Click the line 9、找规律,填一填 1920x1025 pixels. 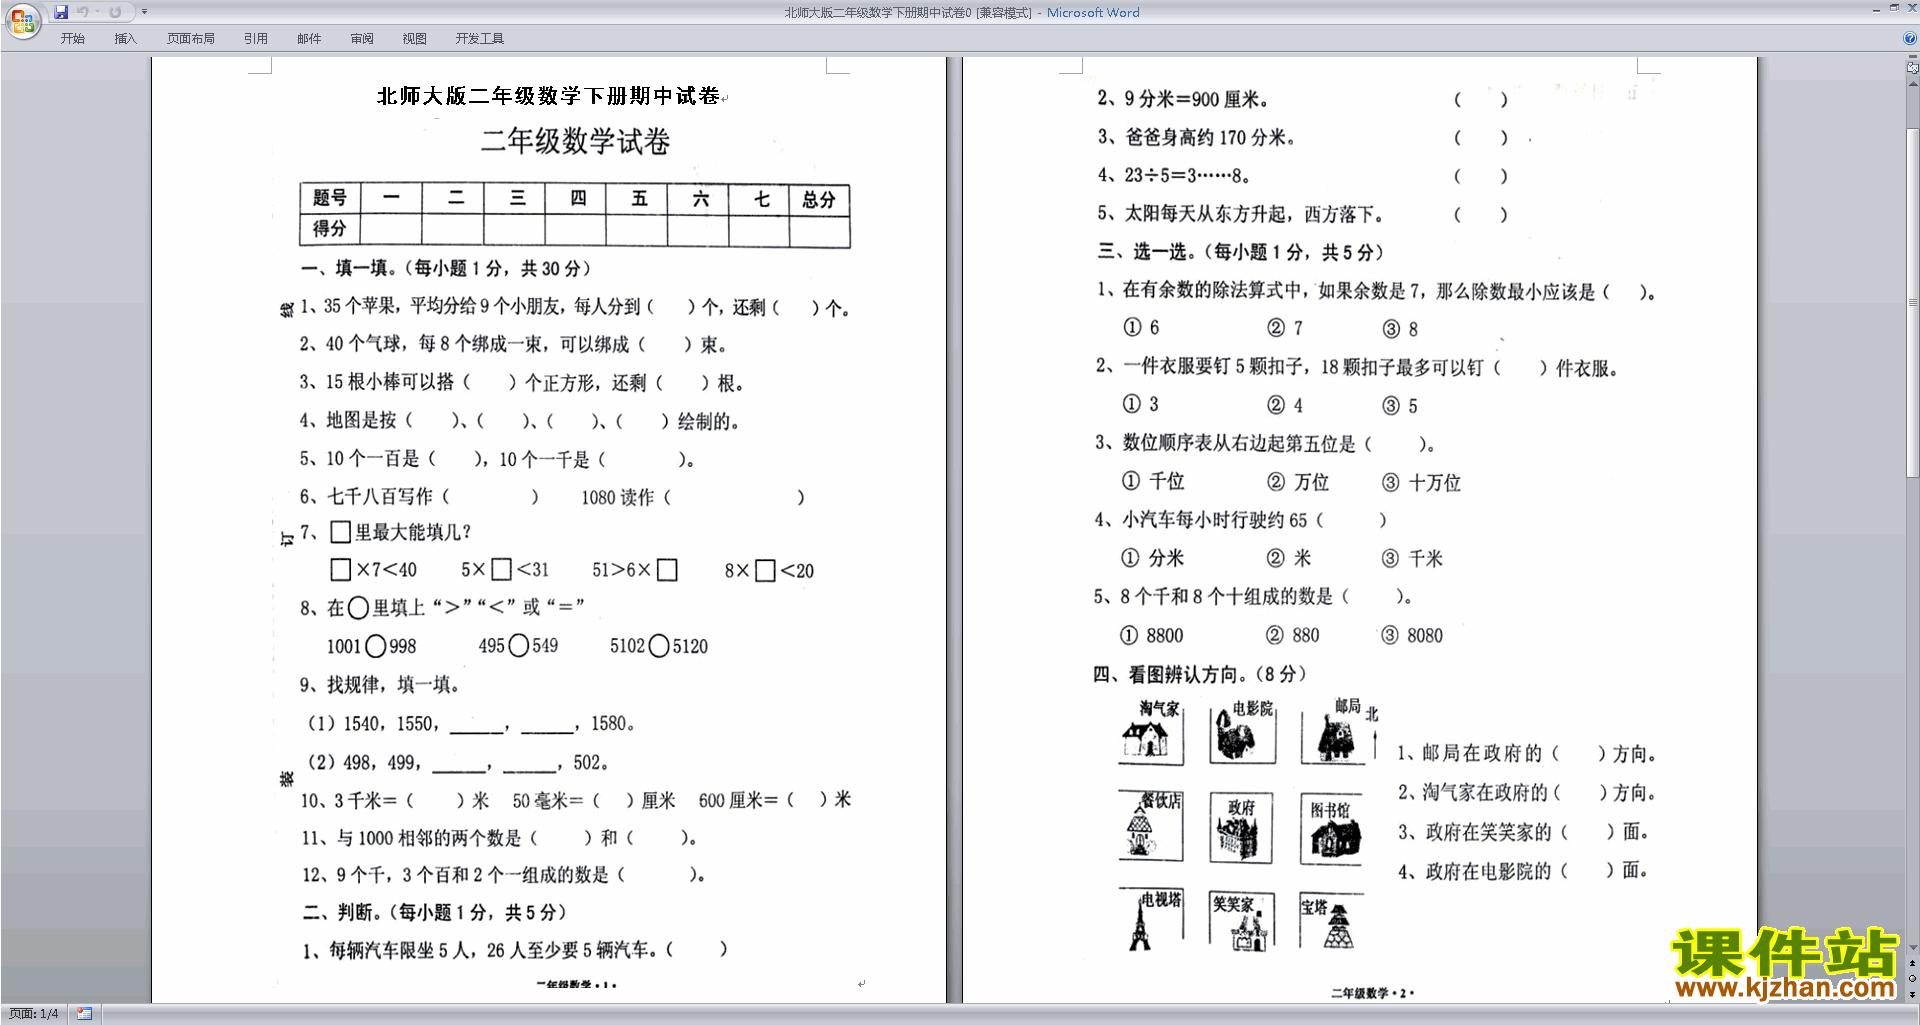[379, 685]
